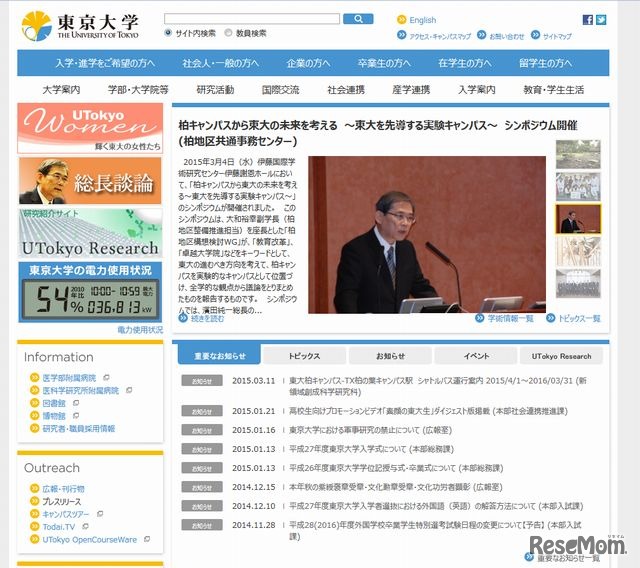This screenshot has width=640, height=568.
Task: Switch to the イベント tab
Action: point(476,356)
